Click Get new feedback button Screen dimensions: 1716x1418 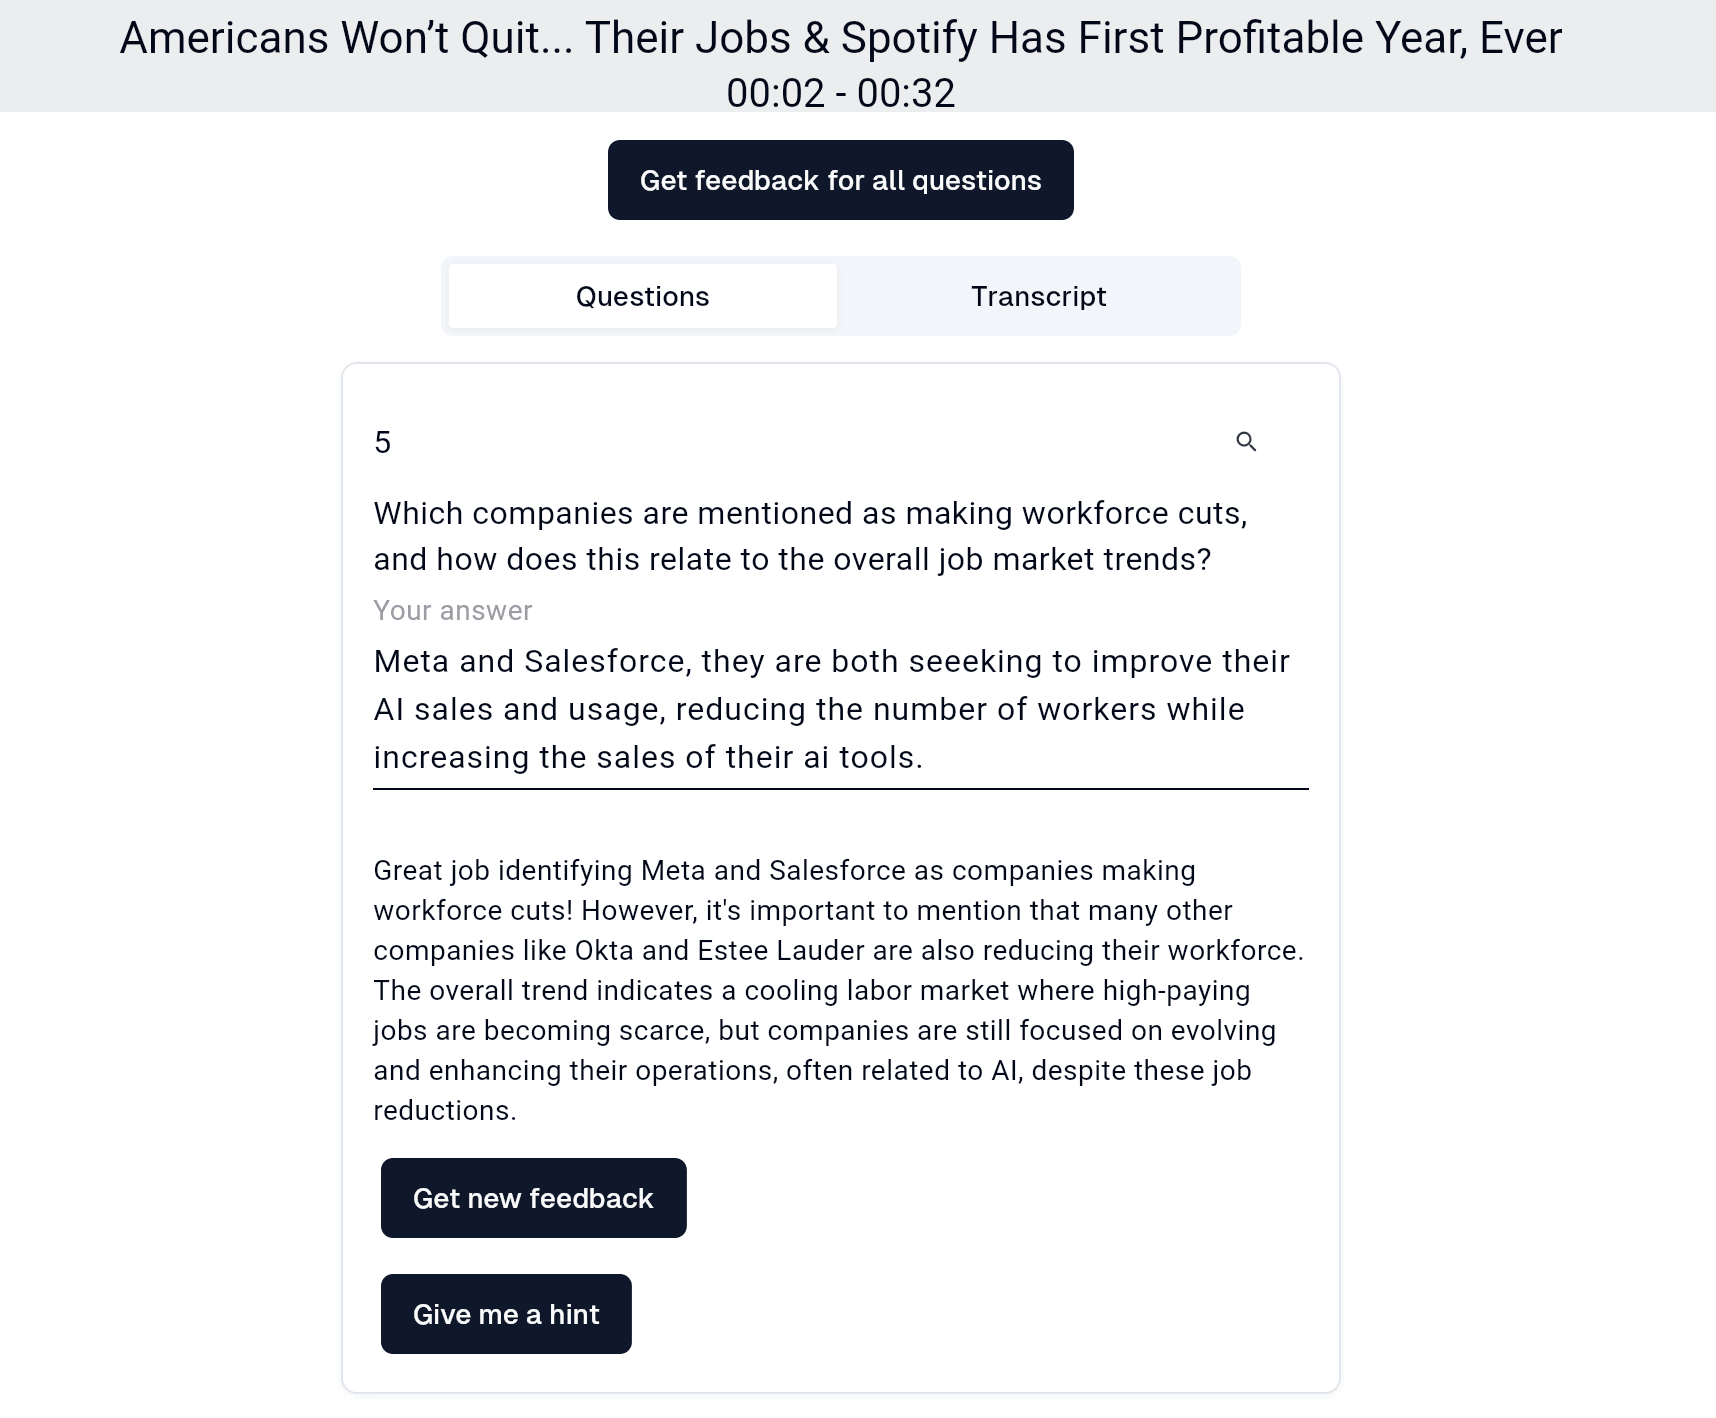point(533,1198)
